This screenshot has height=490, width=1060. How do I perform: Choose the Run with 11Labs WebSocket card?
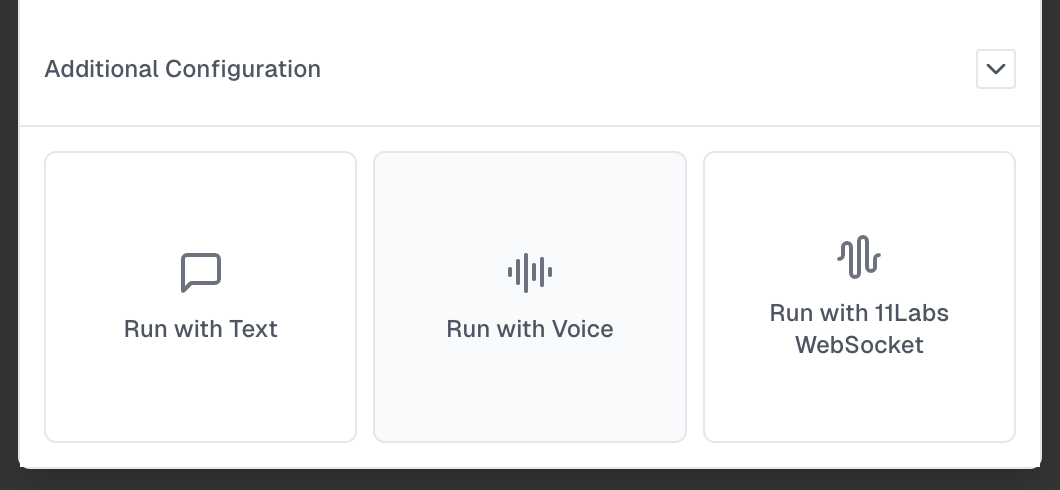click(x=859, y=297)
